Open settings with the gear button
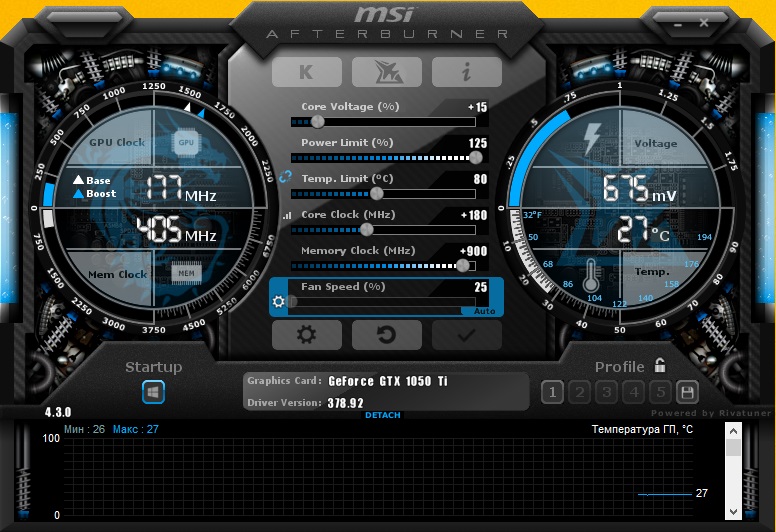Screen dimensions: 776x532 pos(307,335)
